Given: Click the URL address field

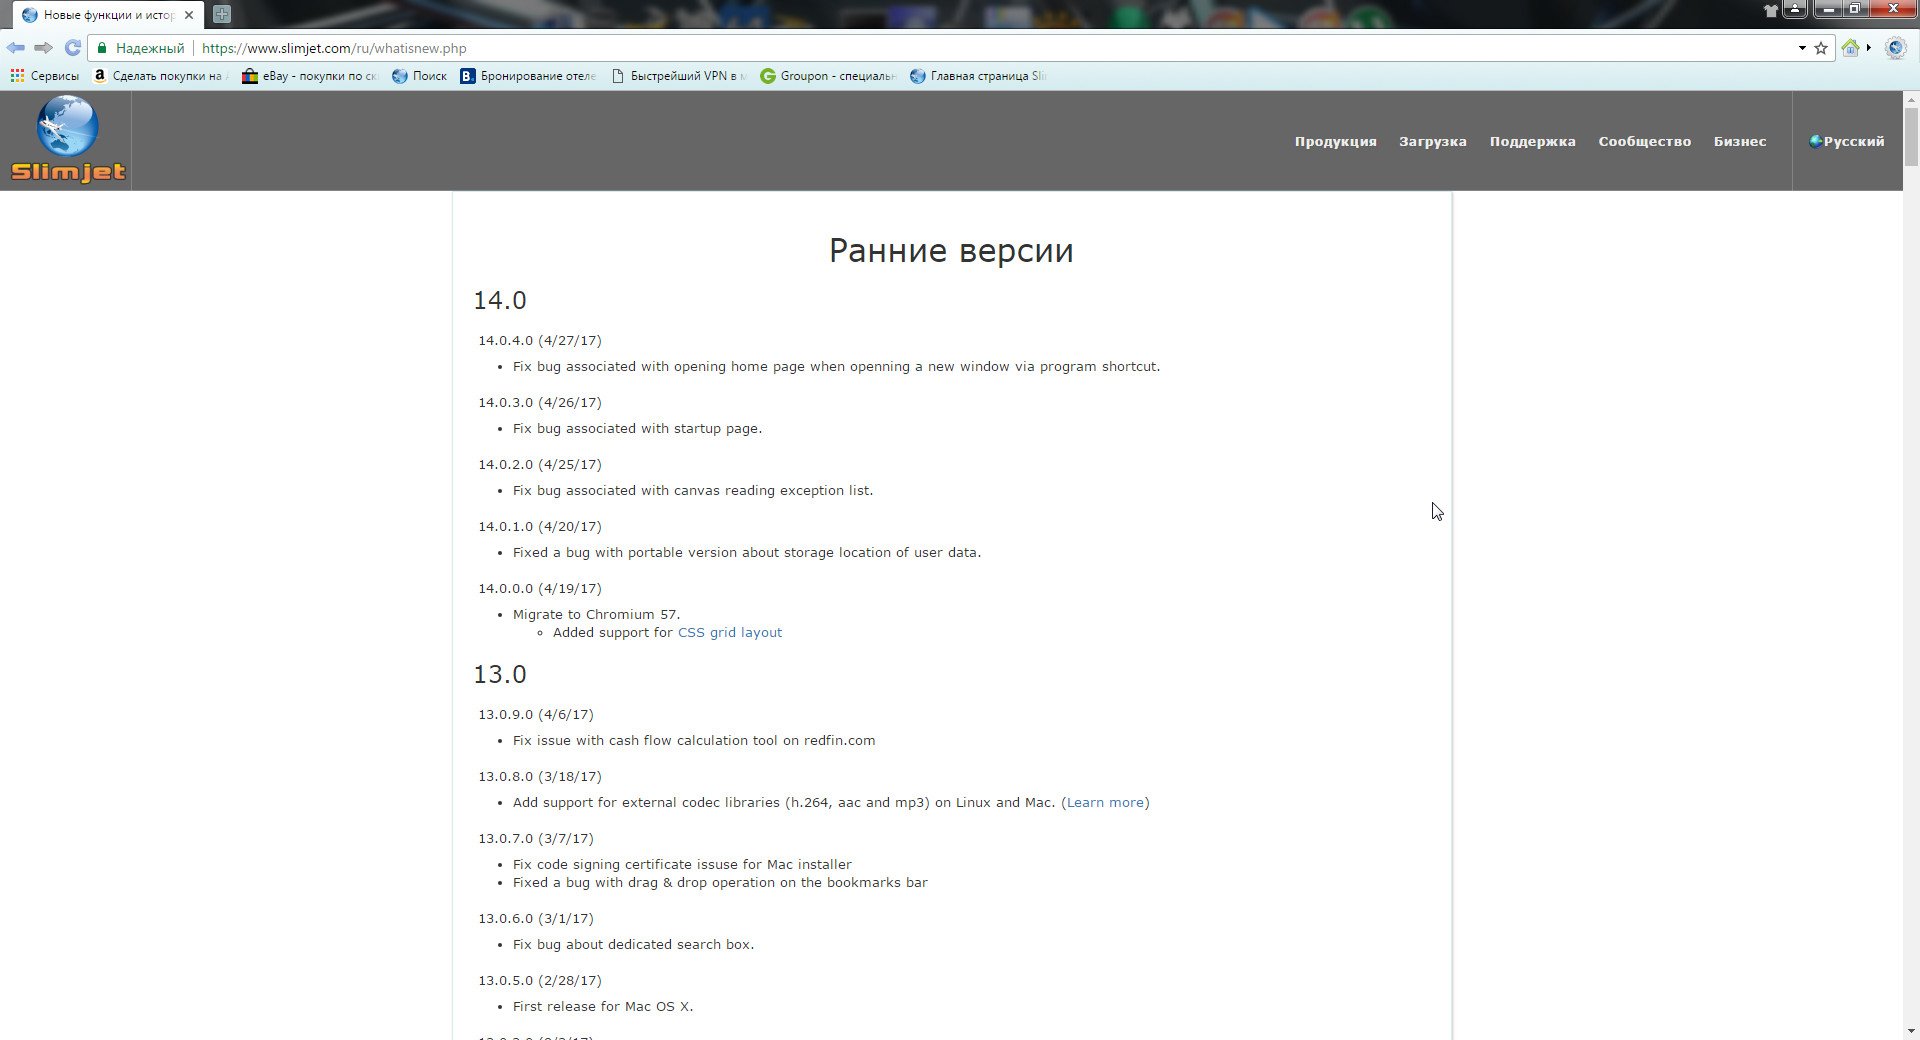Looking at the screenshot, I should point(900,48).
